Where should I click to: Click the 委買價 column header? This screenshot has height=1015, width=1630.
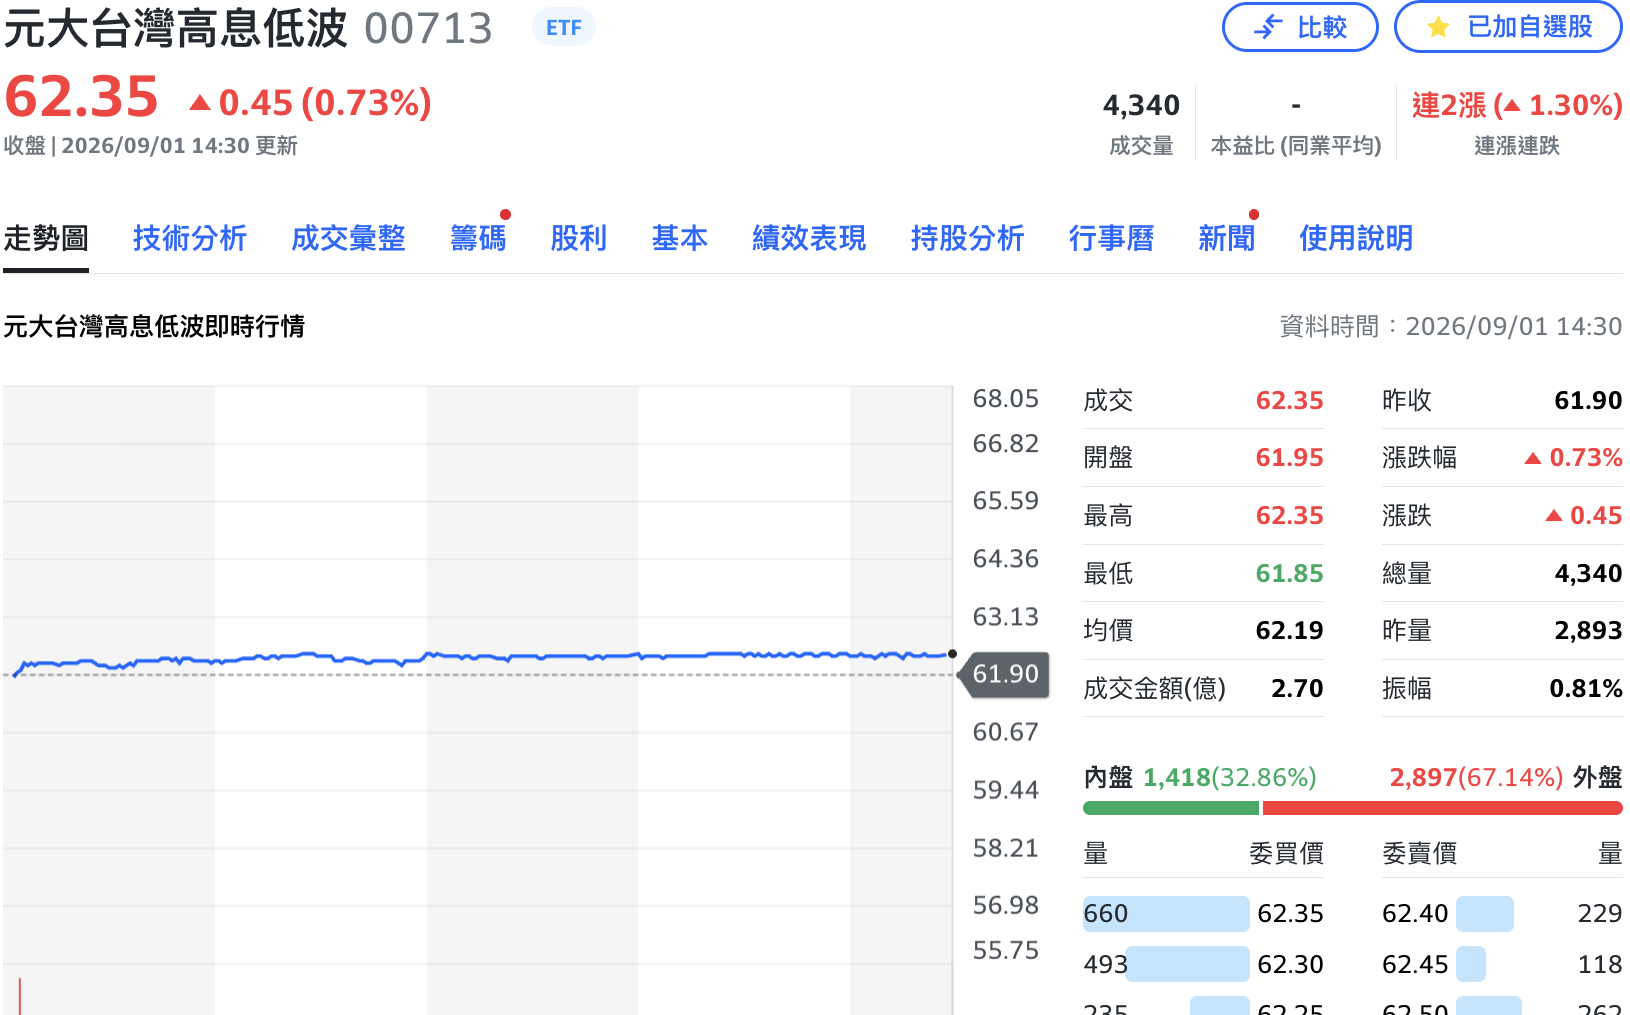(1286, 854)
